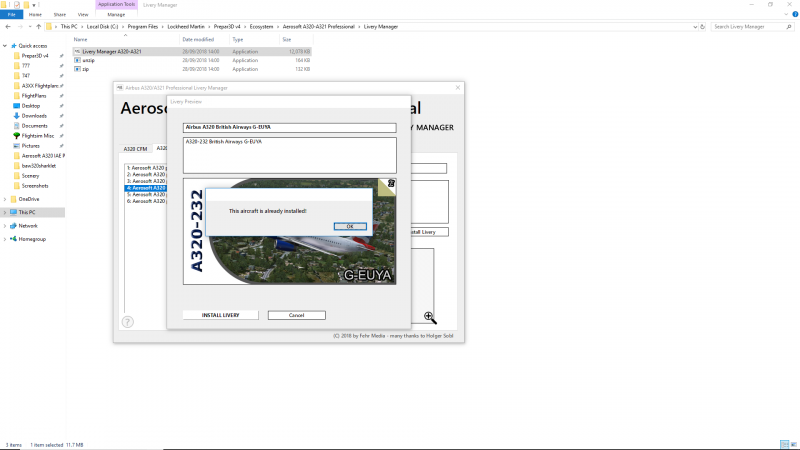Collapse Quick access tree node
This screenshot has height=450, width=800.
pyautogui.click(x=5, y=46)
